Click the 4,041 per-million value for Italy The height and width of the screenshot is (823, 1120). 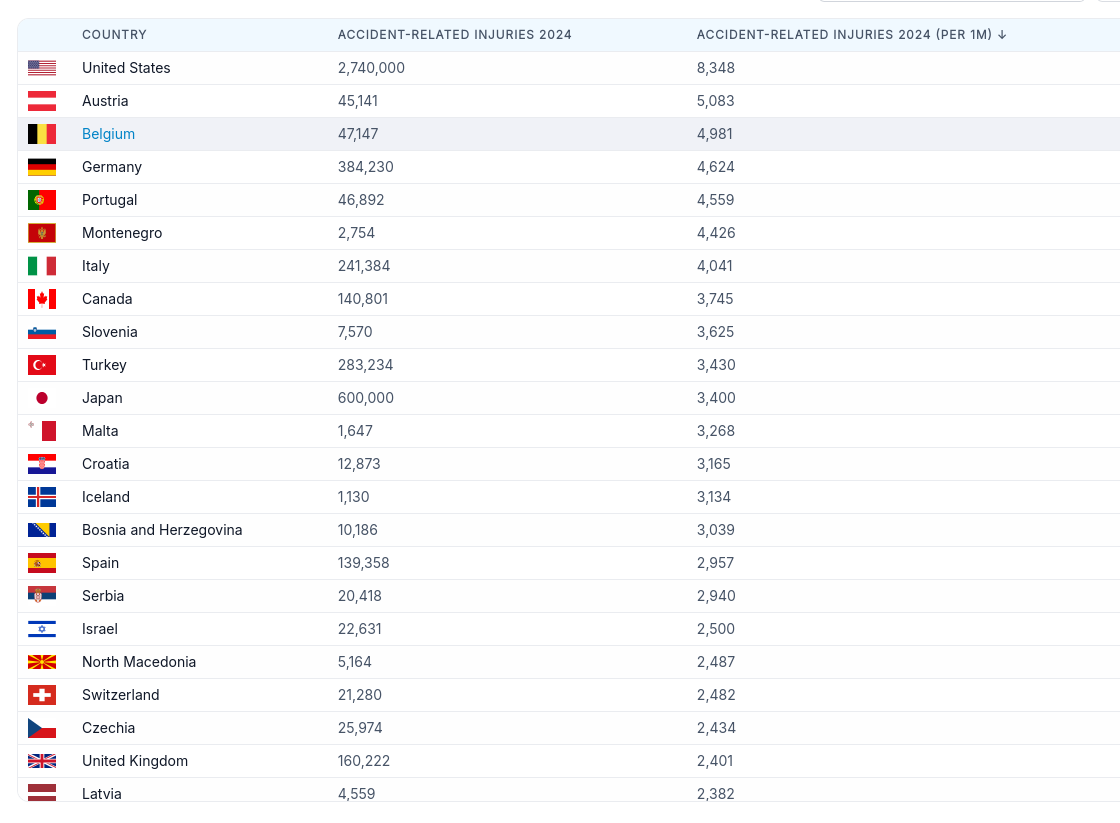click(x=715, y=266)
